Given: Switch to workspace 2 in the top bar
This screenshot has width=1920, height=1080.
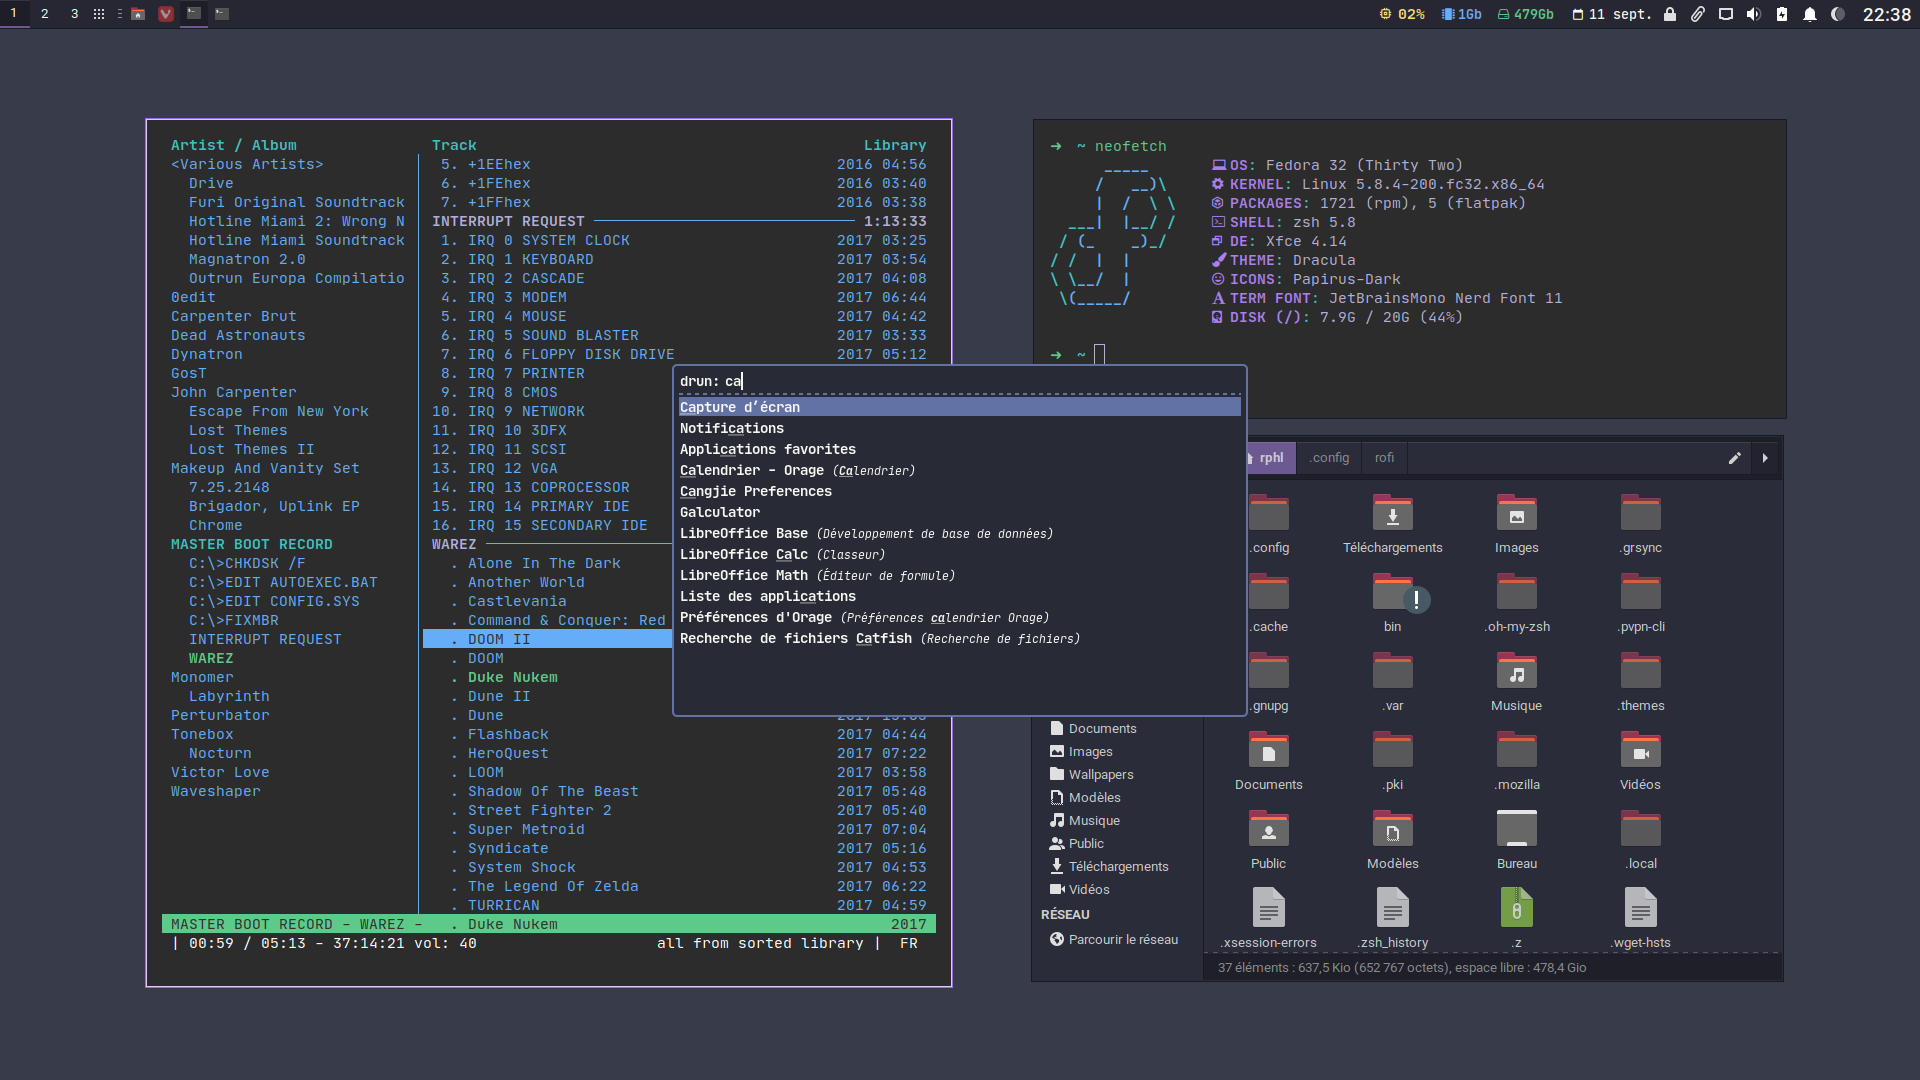Looking at the screenshot, I should coord(45,14).
